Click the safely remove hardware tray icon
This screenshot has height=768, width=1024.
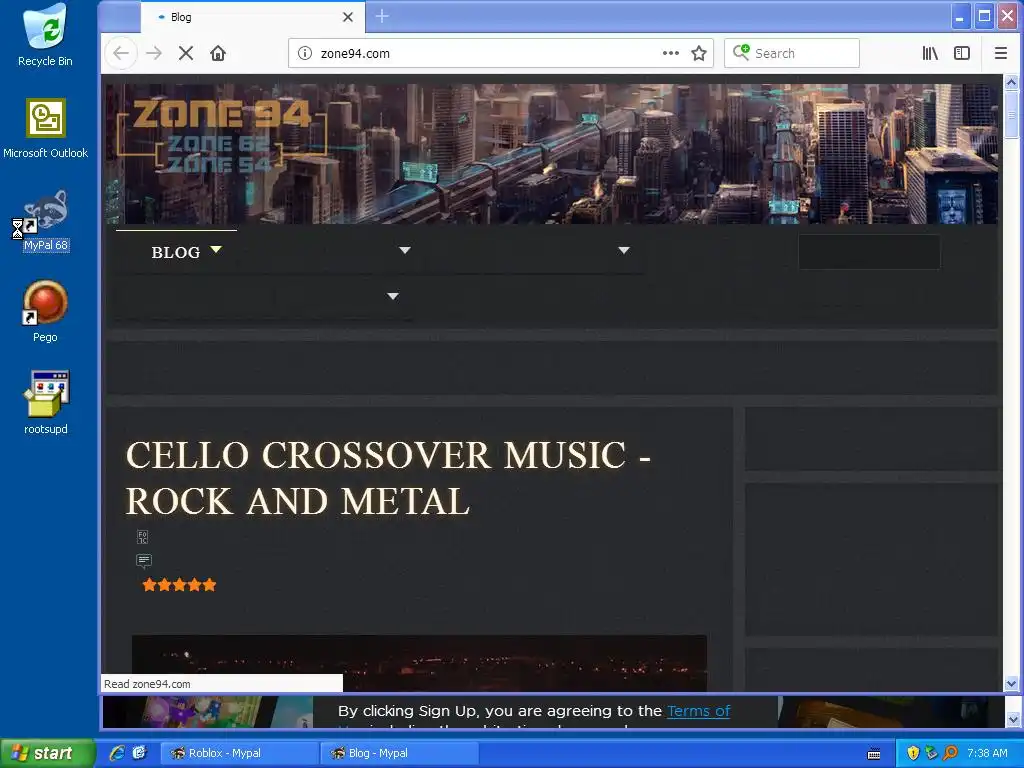coord(932,753)
